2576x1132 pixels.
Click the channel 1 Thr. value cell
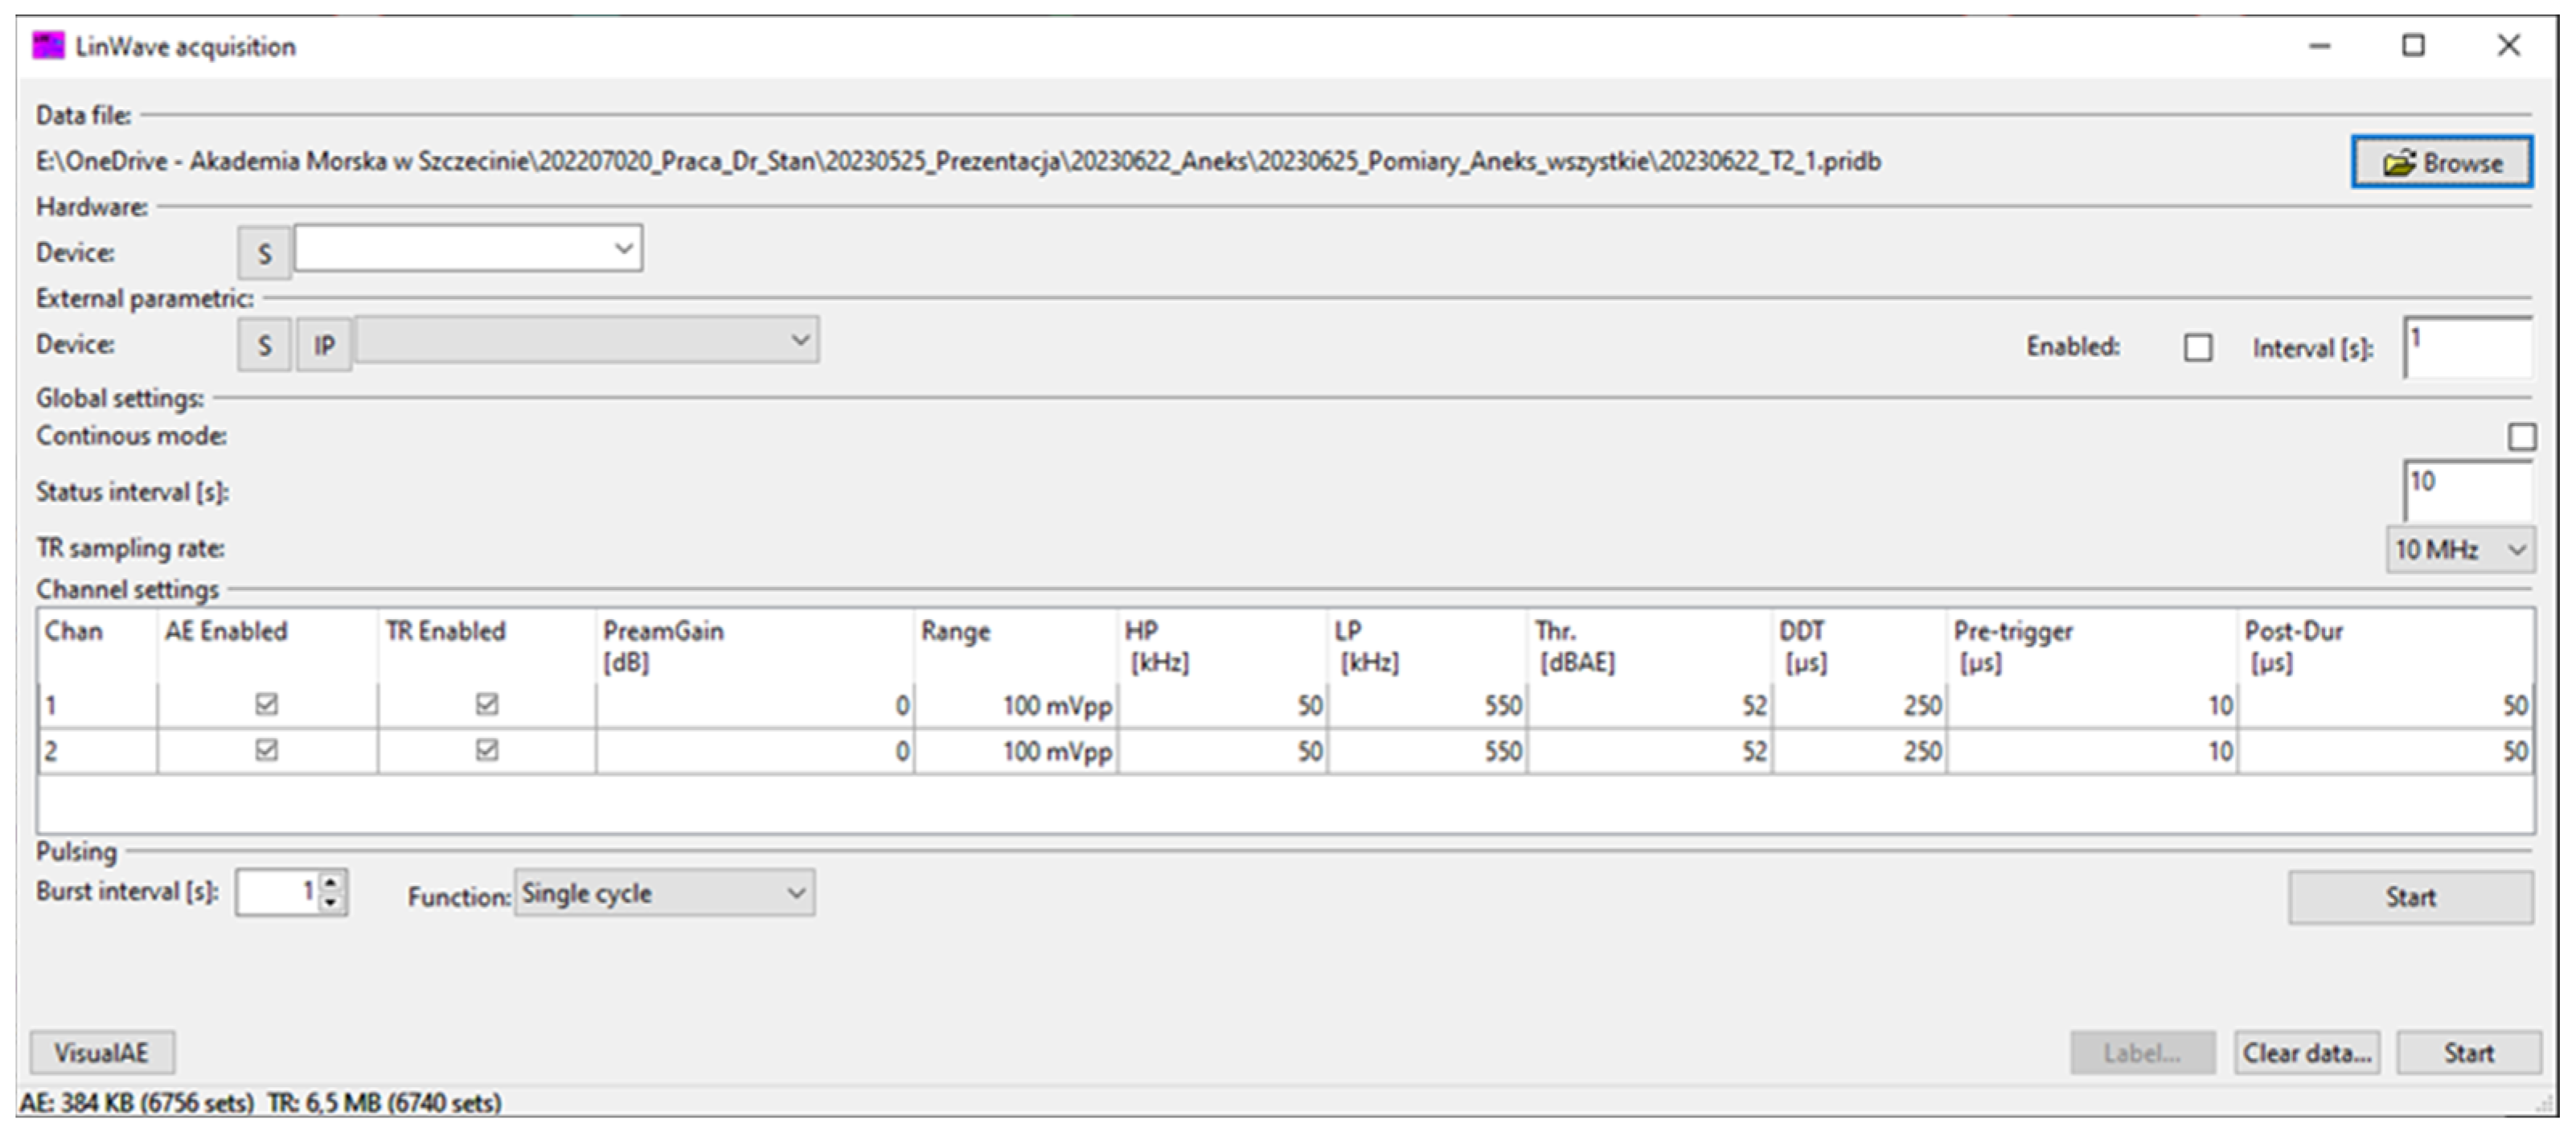click(1650, 706)
